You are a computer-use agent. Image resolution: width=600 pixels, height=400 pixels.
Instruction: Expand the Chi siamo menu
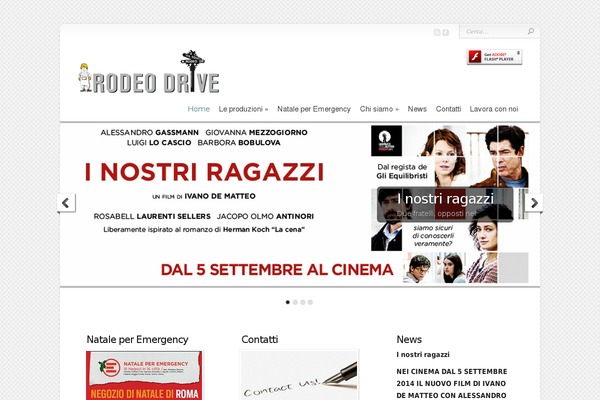[379, 109]
